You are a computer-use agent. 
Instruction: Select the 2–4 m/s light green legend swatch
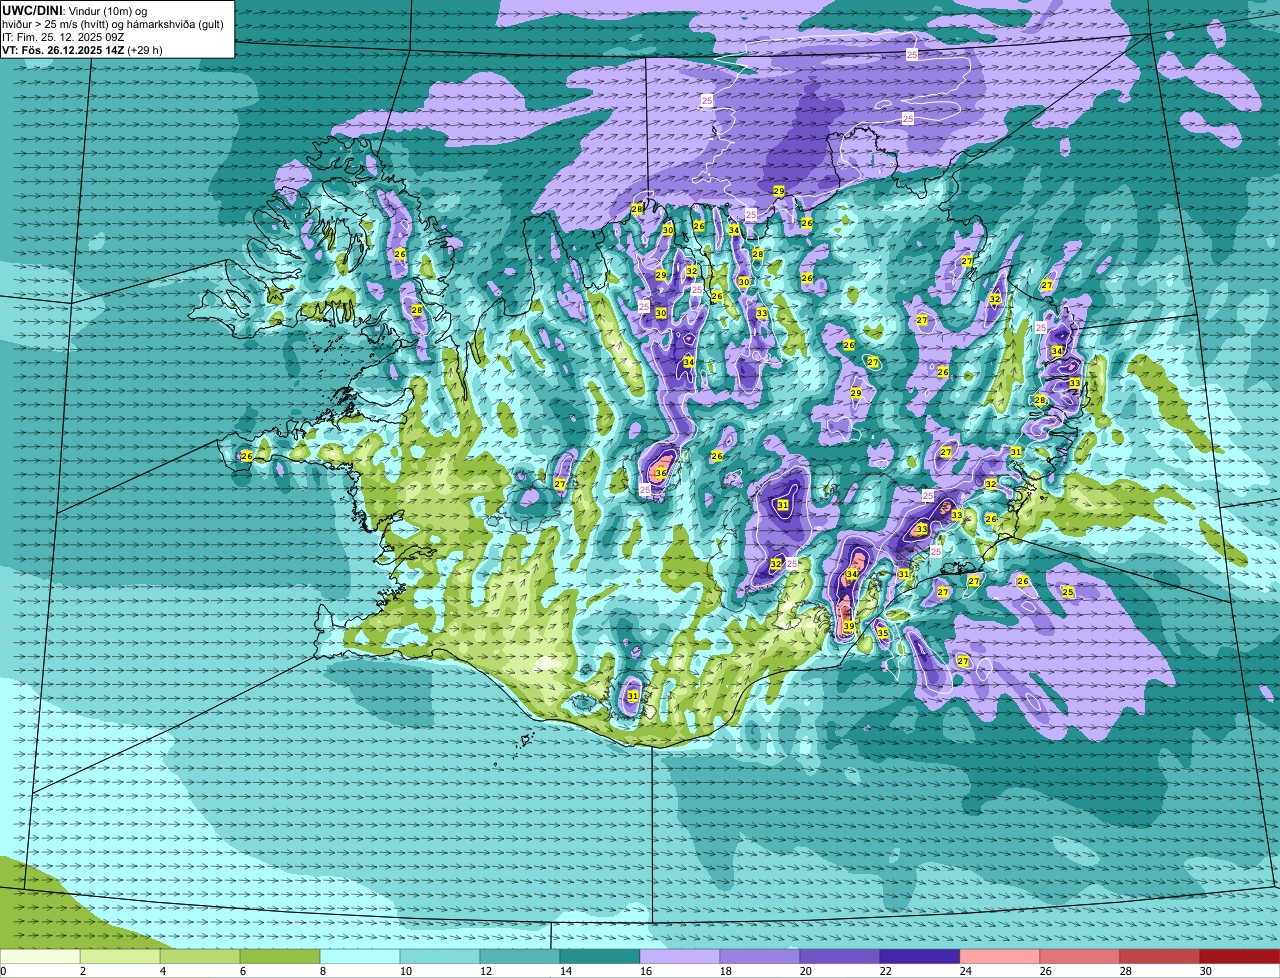[120, 957]
